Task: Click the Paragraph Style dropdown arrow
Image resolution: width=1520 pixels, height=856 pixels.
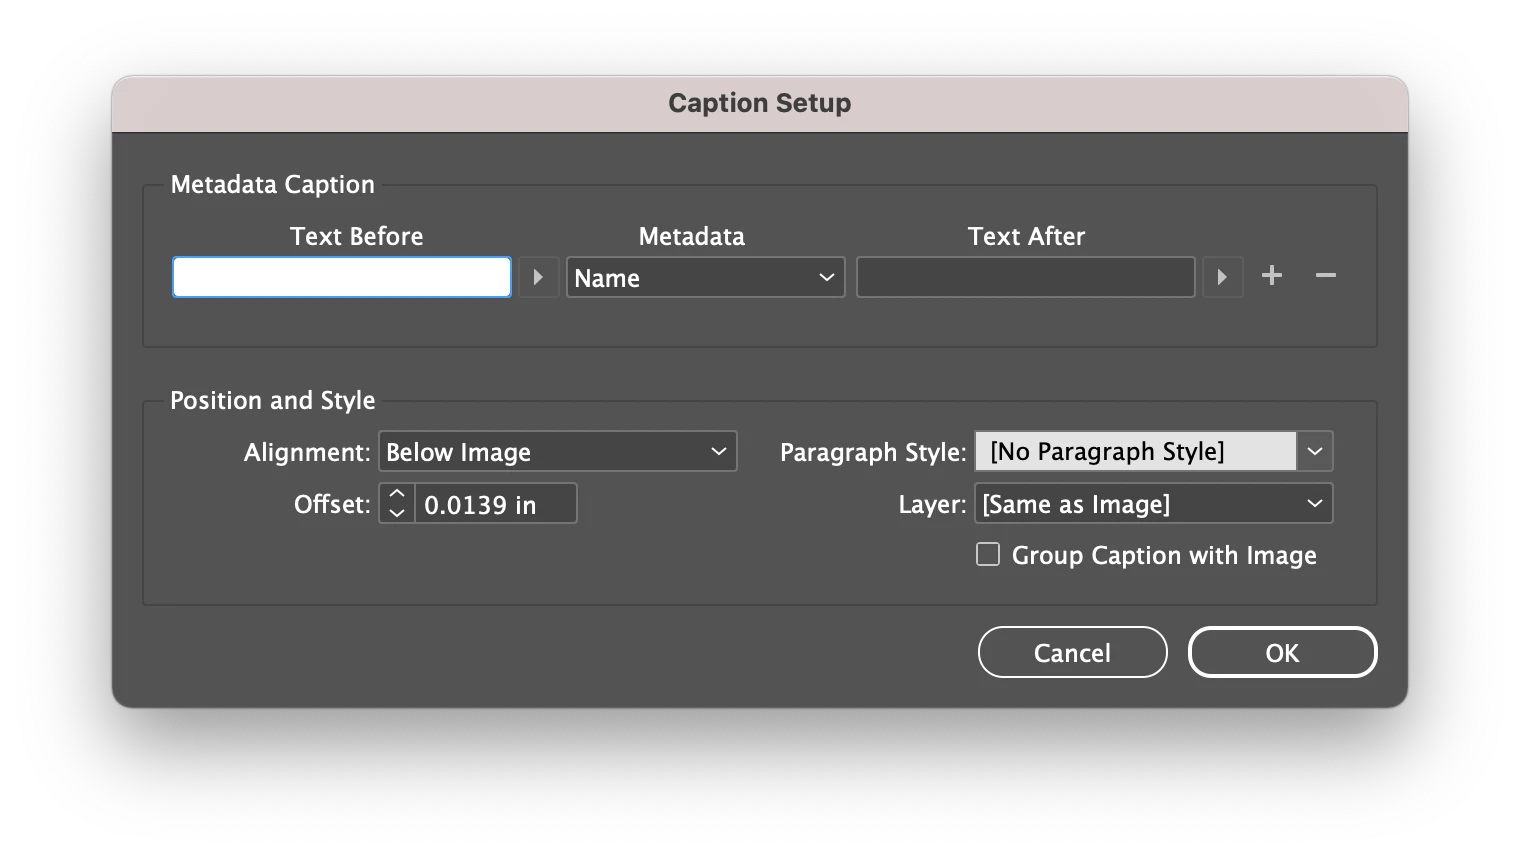Action: 1315,452
